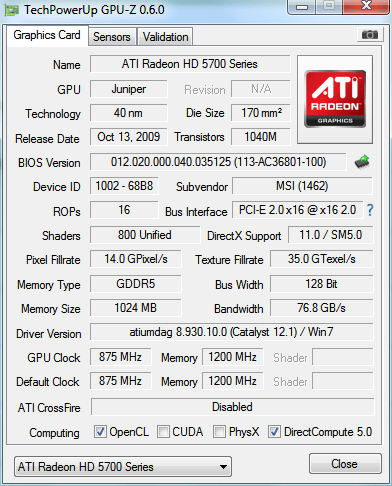Image resolution: width=392 pixels, height=486 pixels.
Task: Click the Close button
Action: [345, 464]
